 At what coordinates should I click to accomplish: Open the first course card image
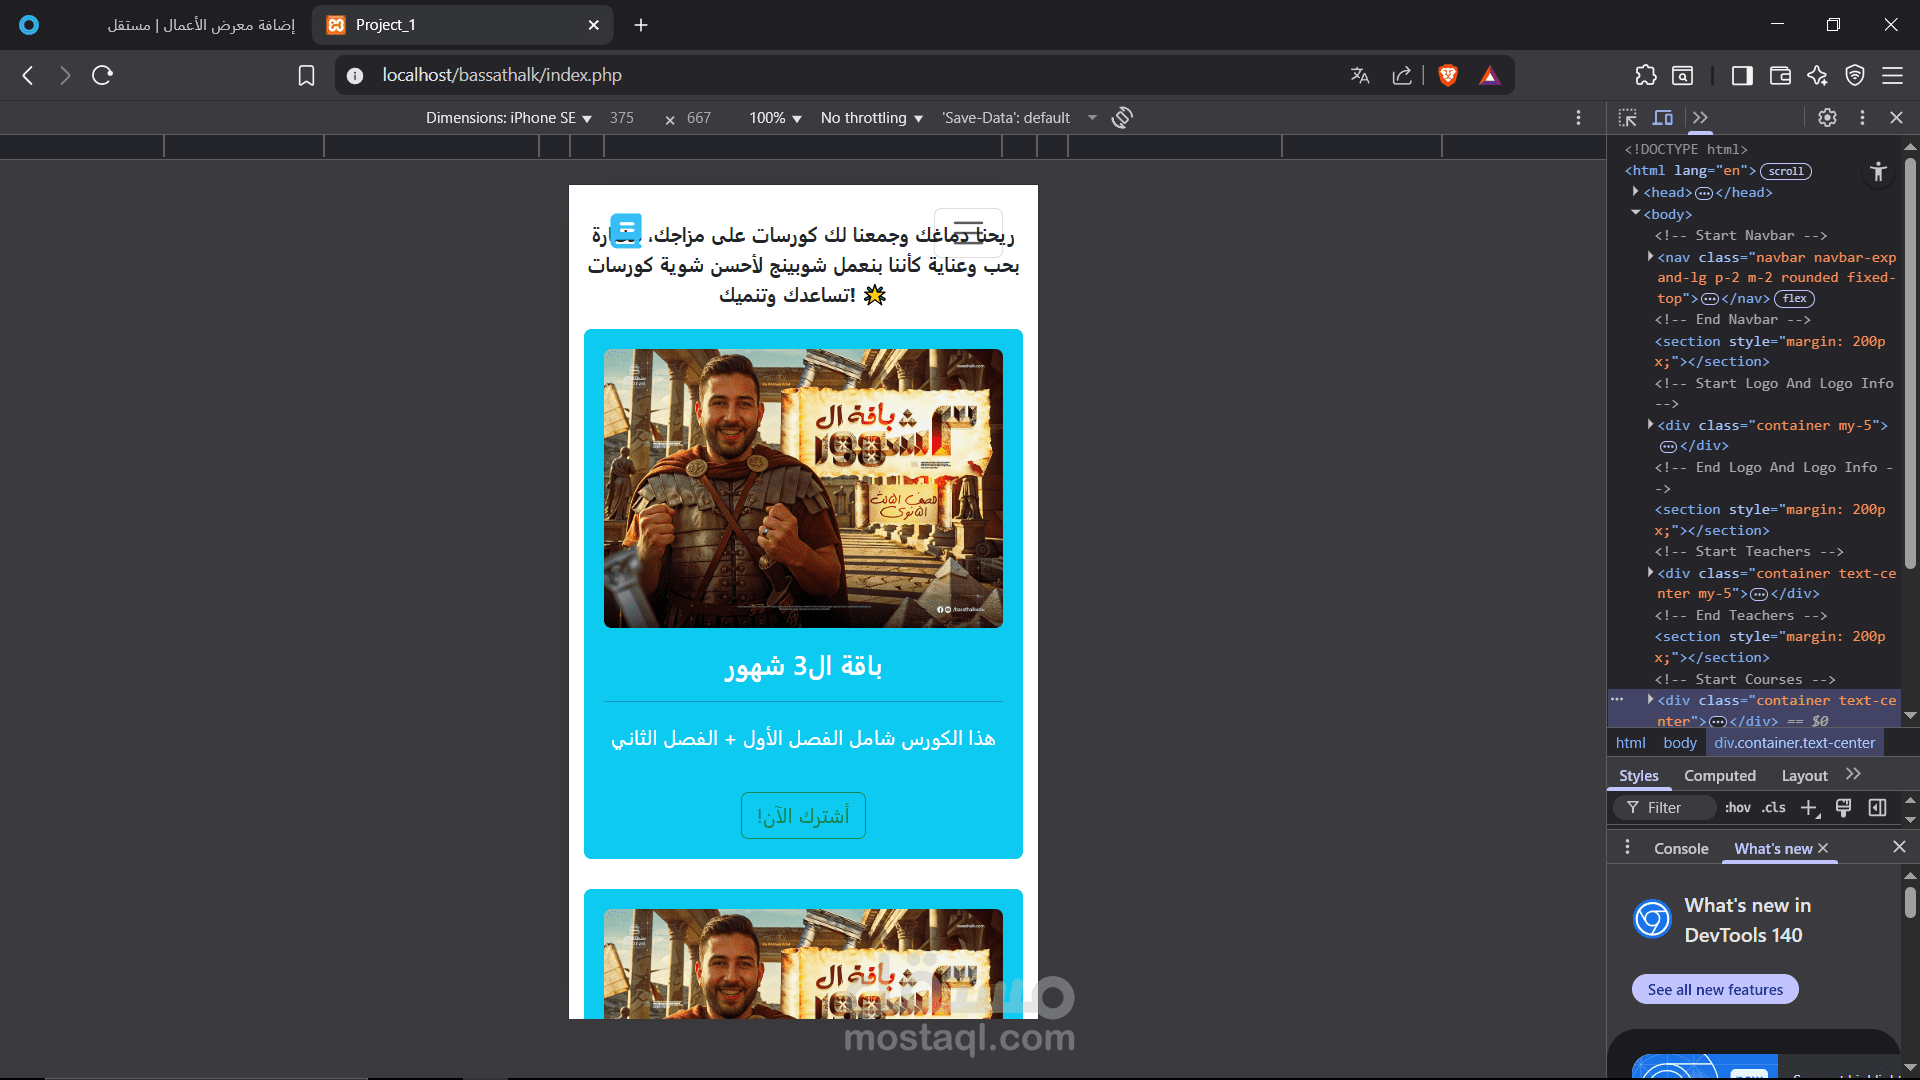tap(803, 488)
